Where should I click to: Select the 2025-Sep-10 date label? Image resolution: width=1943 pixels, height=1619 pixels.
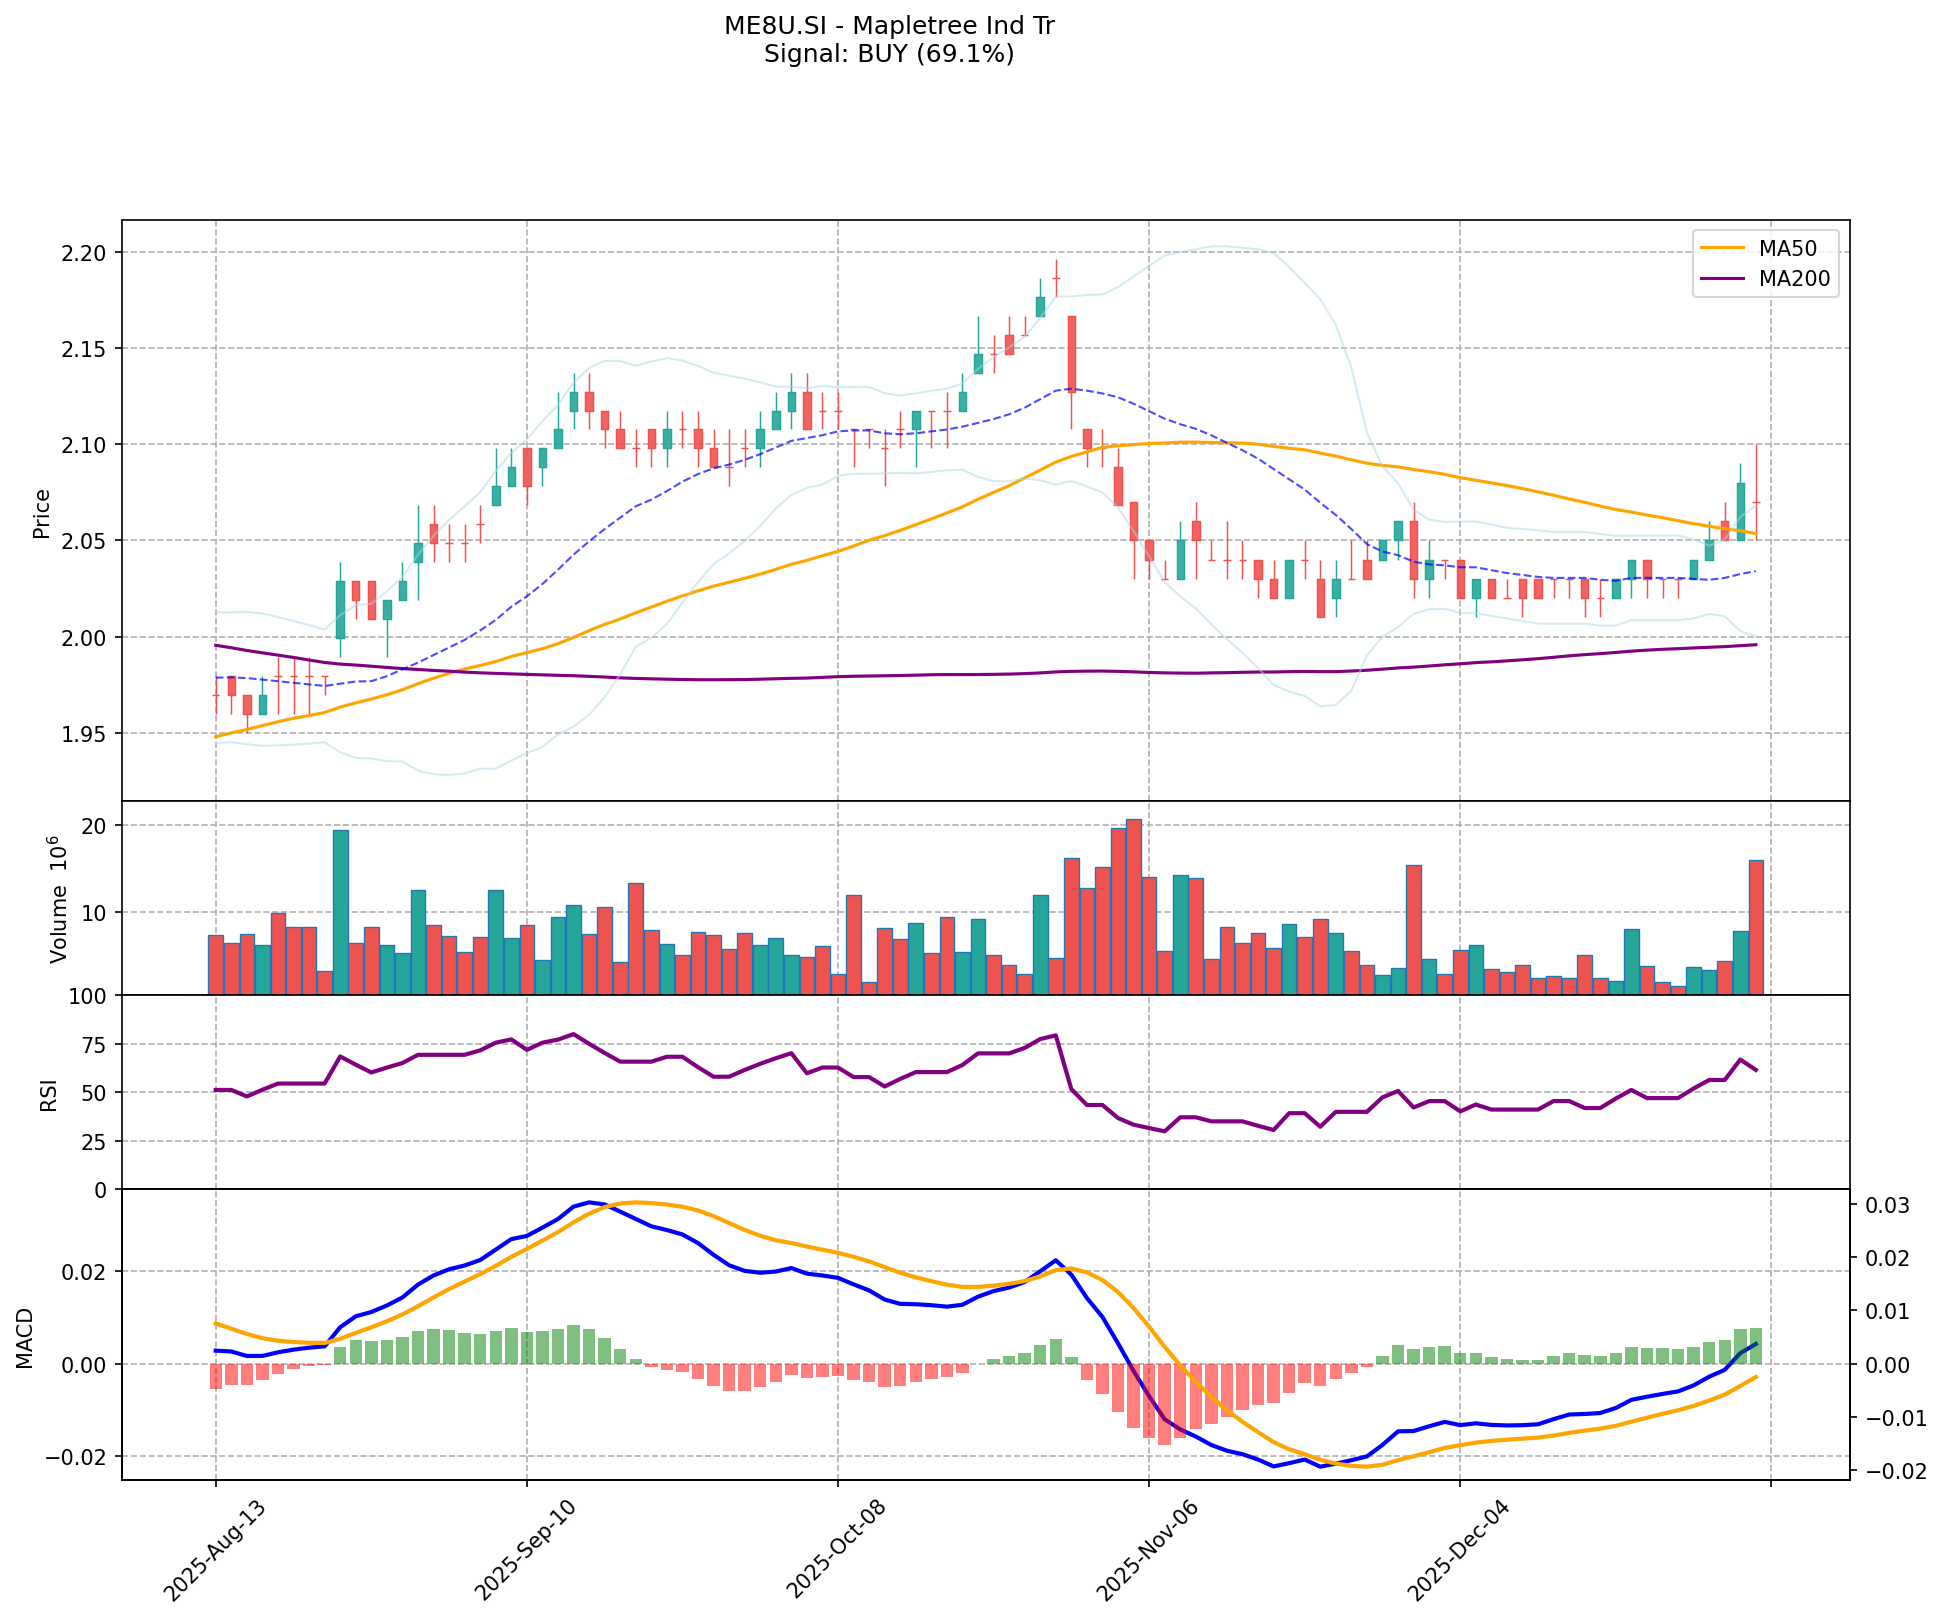pyautogui.click(x=527, y=1550)
